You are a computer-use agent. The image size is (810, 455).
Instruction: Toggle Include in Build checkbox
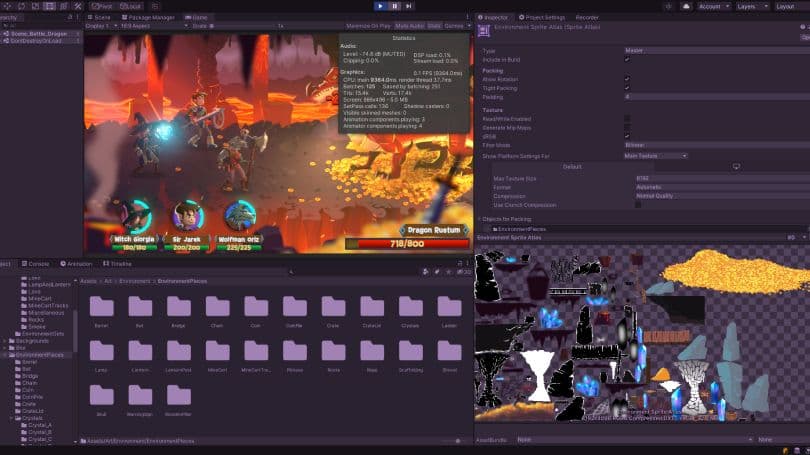point(627,60)
